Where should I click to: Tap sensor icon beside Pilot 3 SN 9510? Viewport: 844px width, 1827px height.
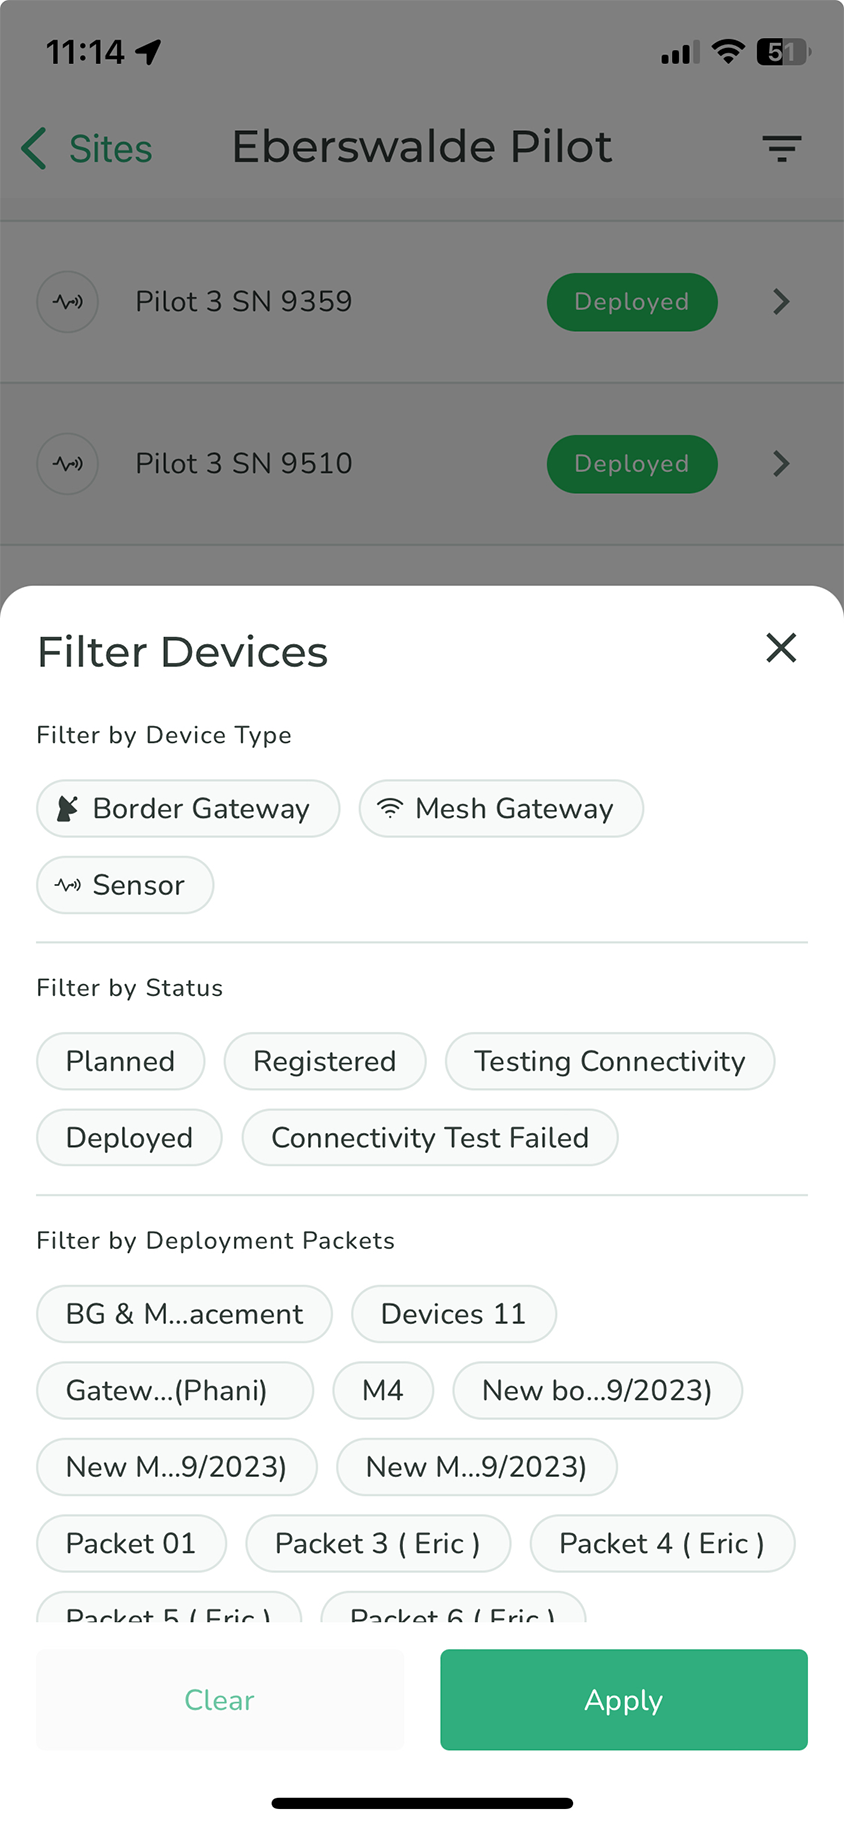coord(68,464)
